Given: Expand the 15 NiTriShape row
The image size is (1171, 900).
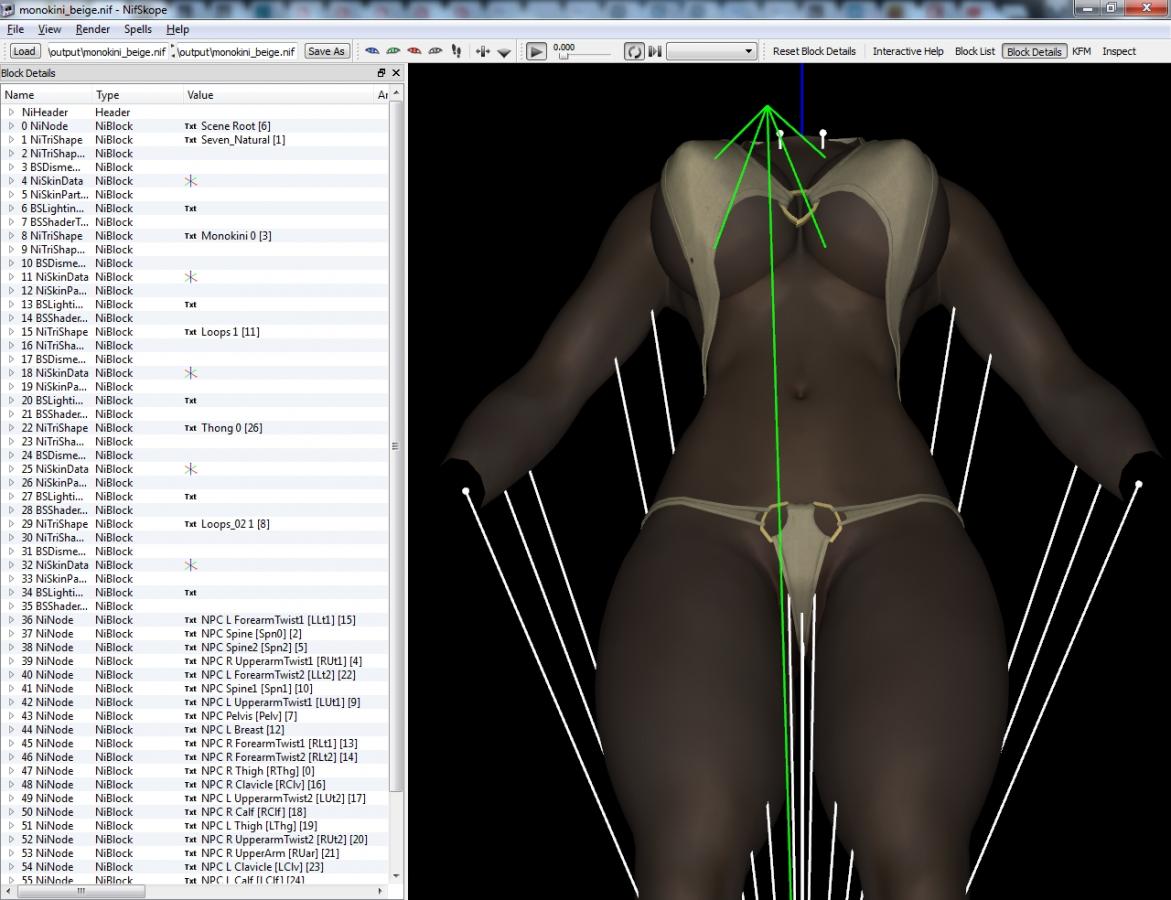Looking at the screenshot, I should coord(11,332).
